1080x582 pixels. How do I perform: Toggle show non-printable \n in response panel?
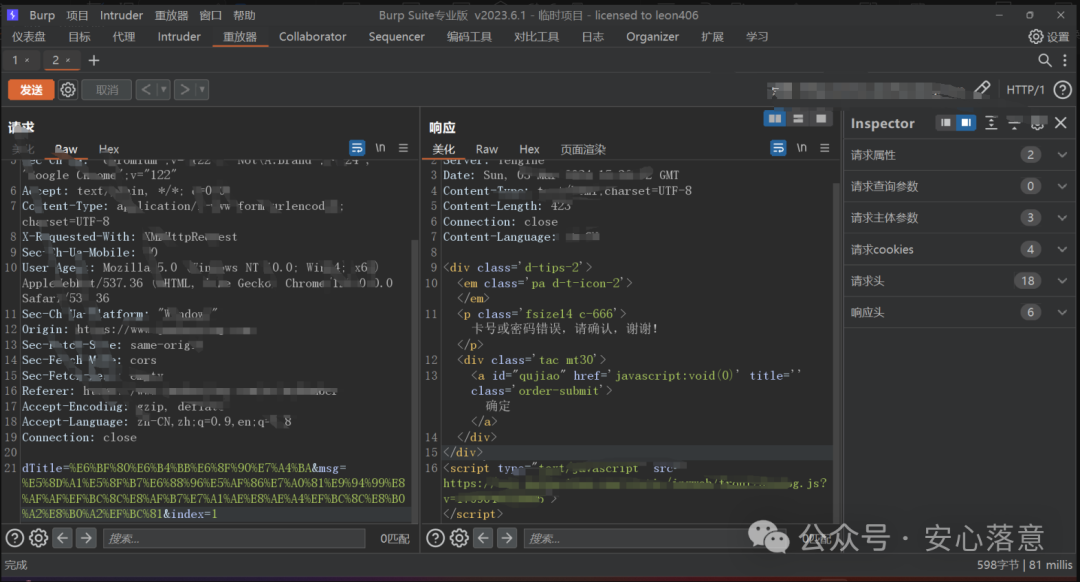point(802,148)
